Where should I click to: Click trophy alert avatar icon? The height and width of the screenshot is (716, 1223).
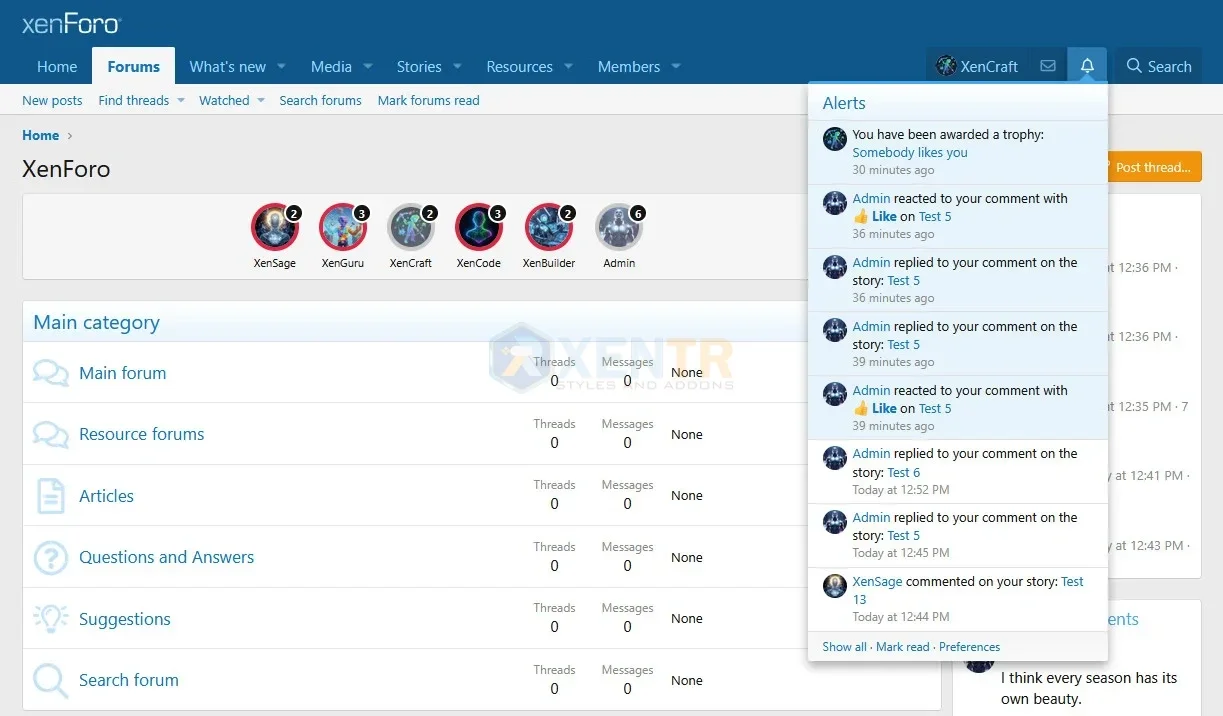[x=835, y=139]
